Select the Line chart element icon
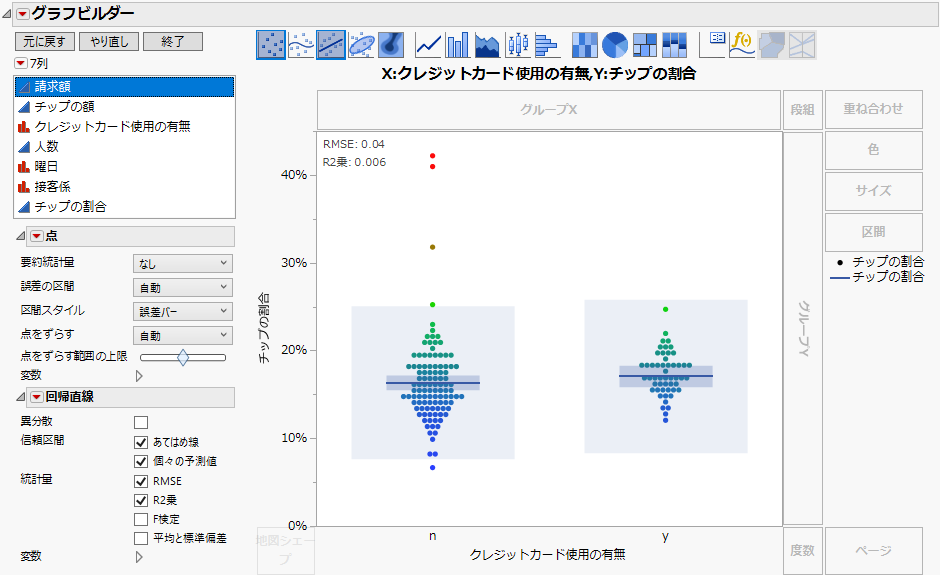This screenshot has width=940, height=575. 428,45
